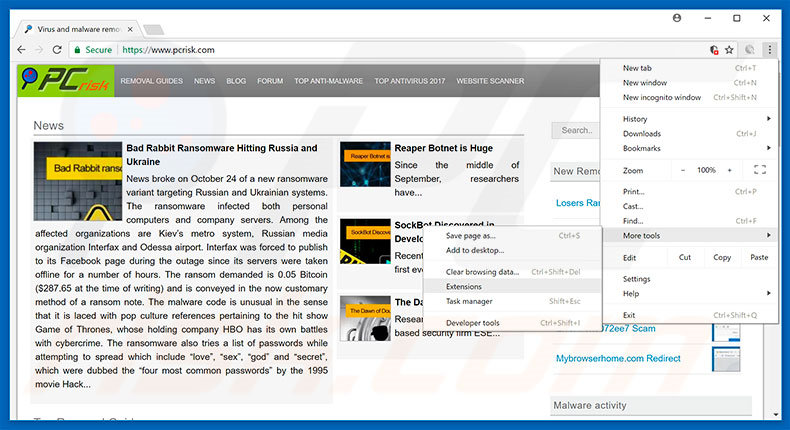This screenshot has height=430, width=790.
Task: Open Bad Rabbit Ransomware article headline
Action: [222, 155]
